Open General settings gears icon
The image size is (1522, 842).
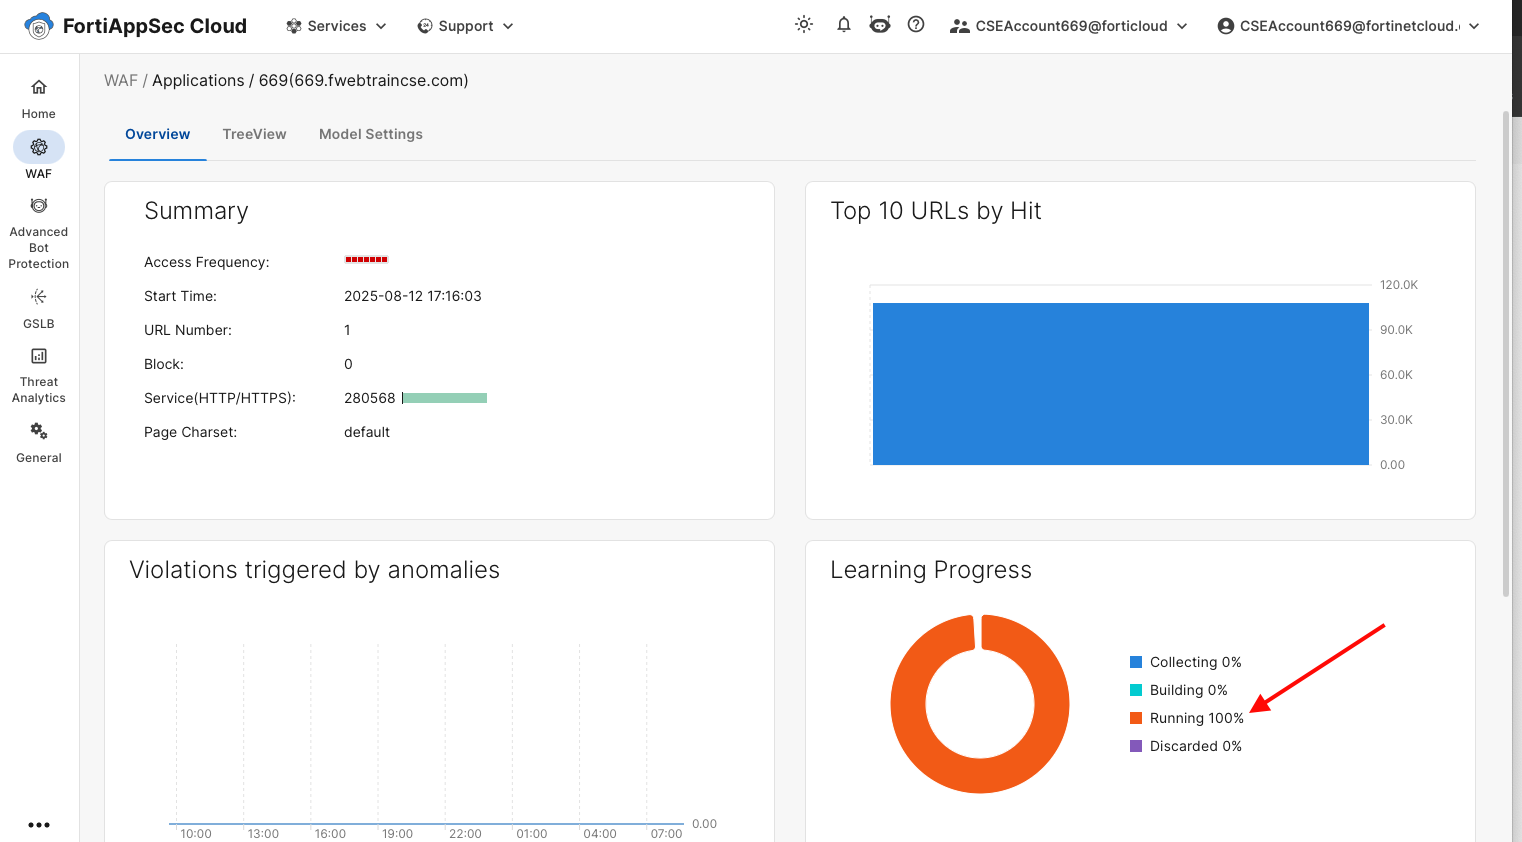(x=39, y=431)
